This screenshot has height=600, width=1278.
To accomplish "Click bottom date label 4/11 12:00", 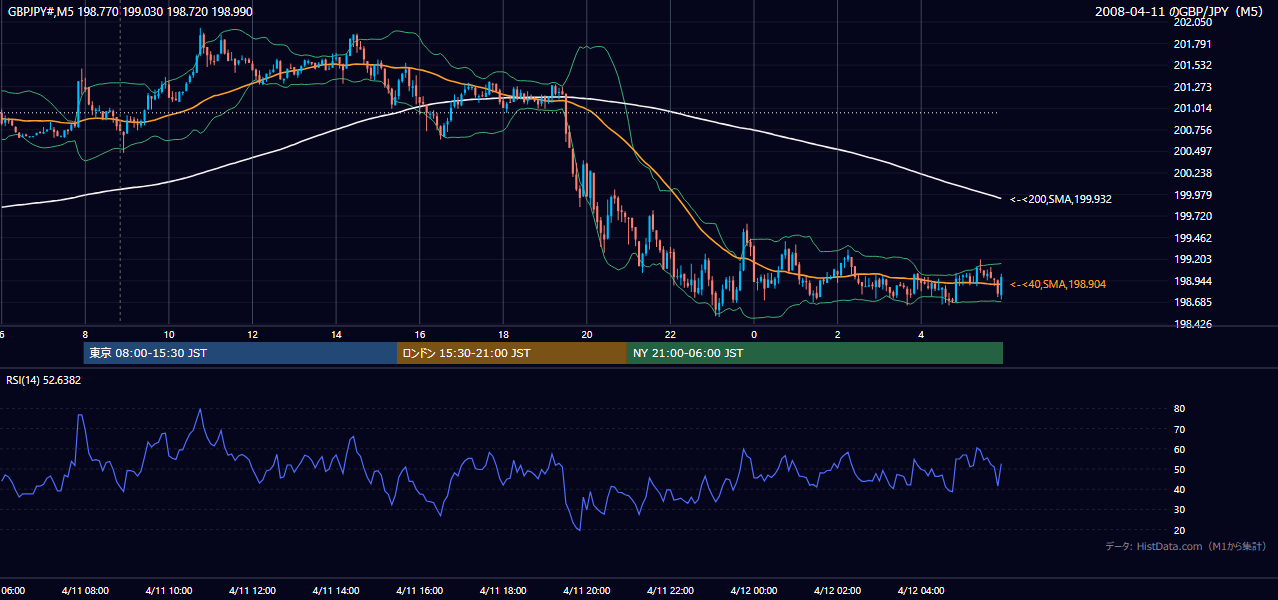I will (252, 590).
